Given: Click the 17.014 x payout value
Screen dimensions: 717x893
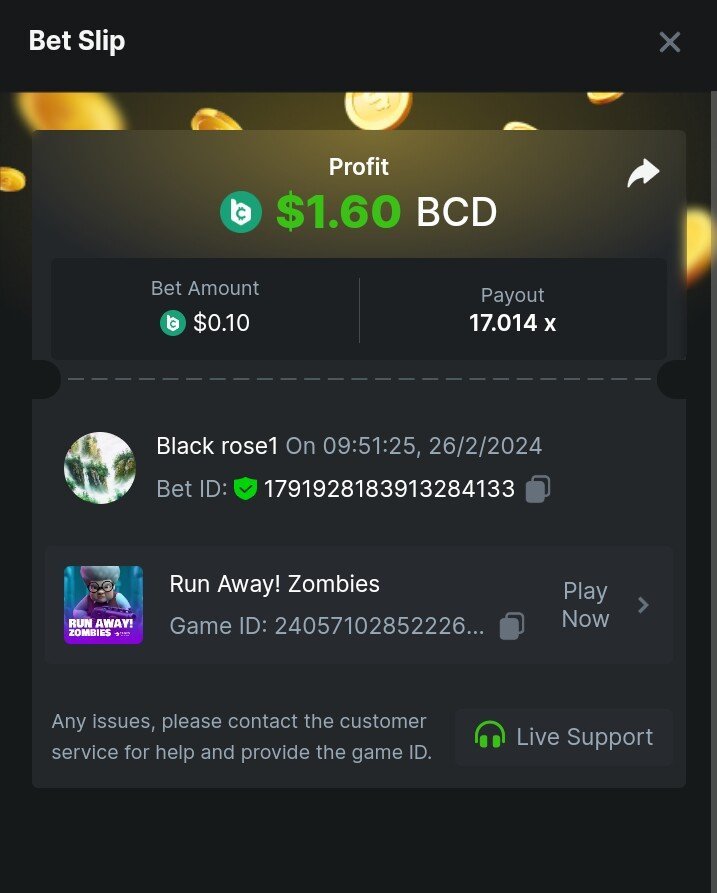Looking at the screenshot, I should click(x=513, y=323).
